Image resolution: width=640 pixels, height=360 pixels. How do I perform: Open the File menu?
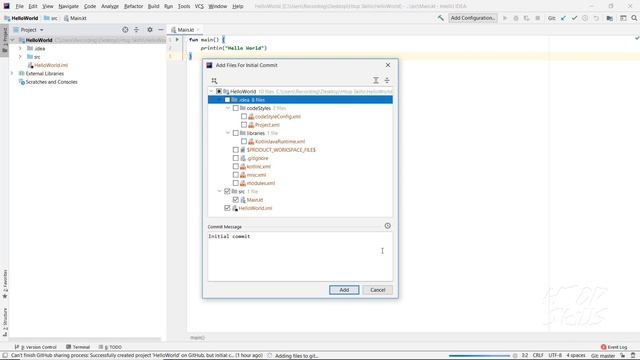[x=20, y=6]
